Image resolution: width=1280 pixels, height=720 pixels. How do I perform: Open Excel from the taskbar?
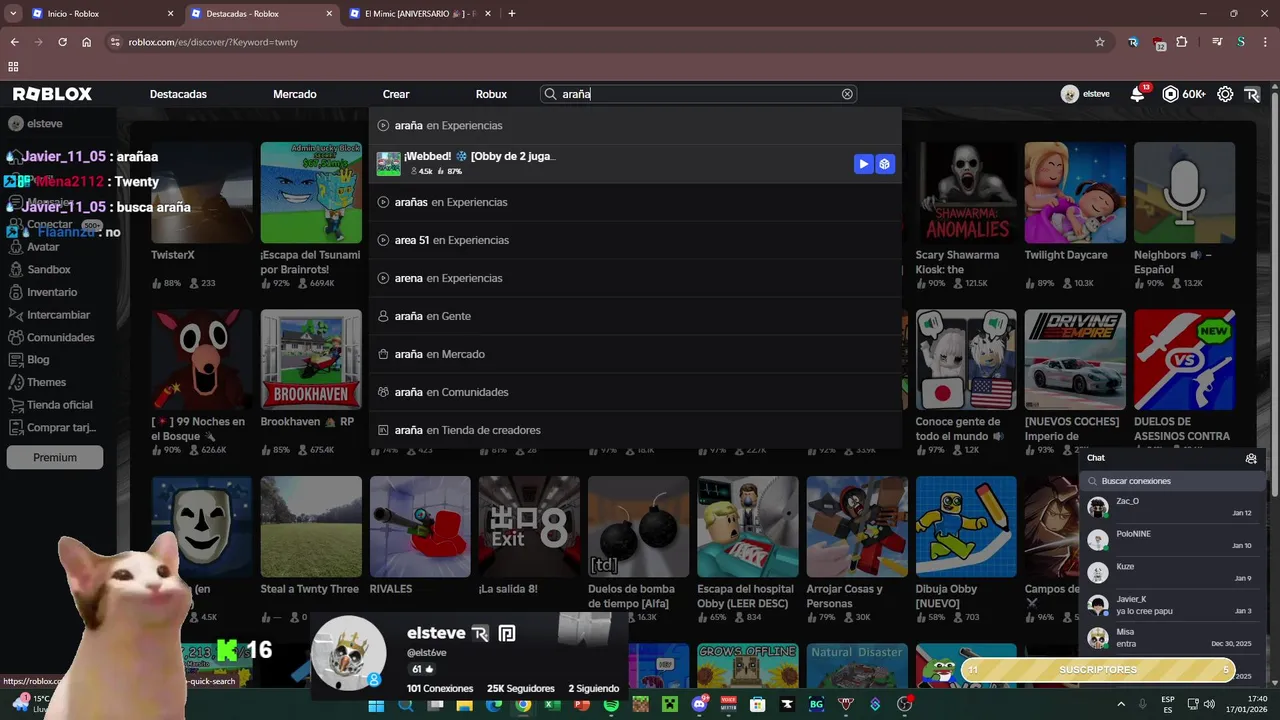coord(552,705)
